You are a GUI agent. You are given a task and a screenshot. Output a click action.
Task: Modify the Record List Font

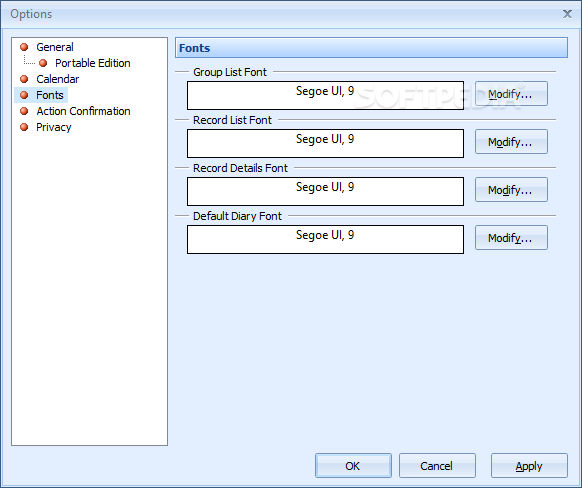[x=511, y=142]
